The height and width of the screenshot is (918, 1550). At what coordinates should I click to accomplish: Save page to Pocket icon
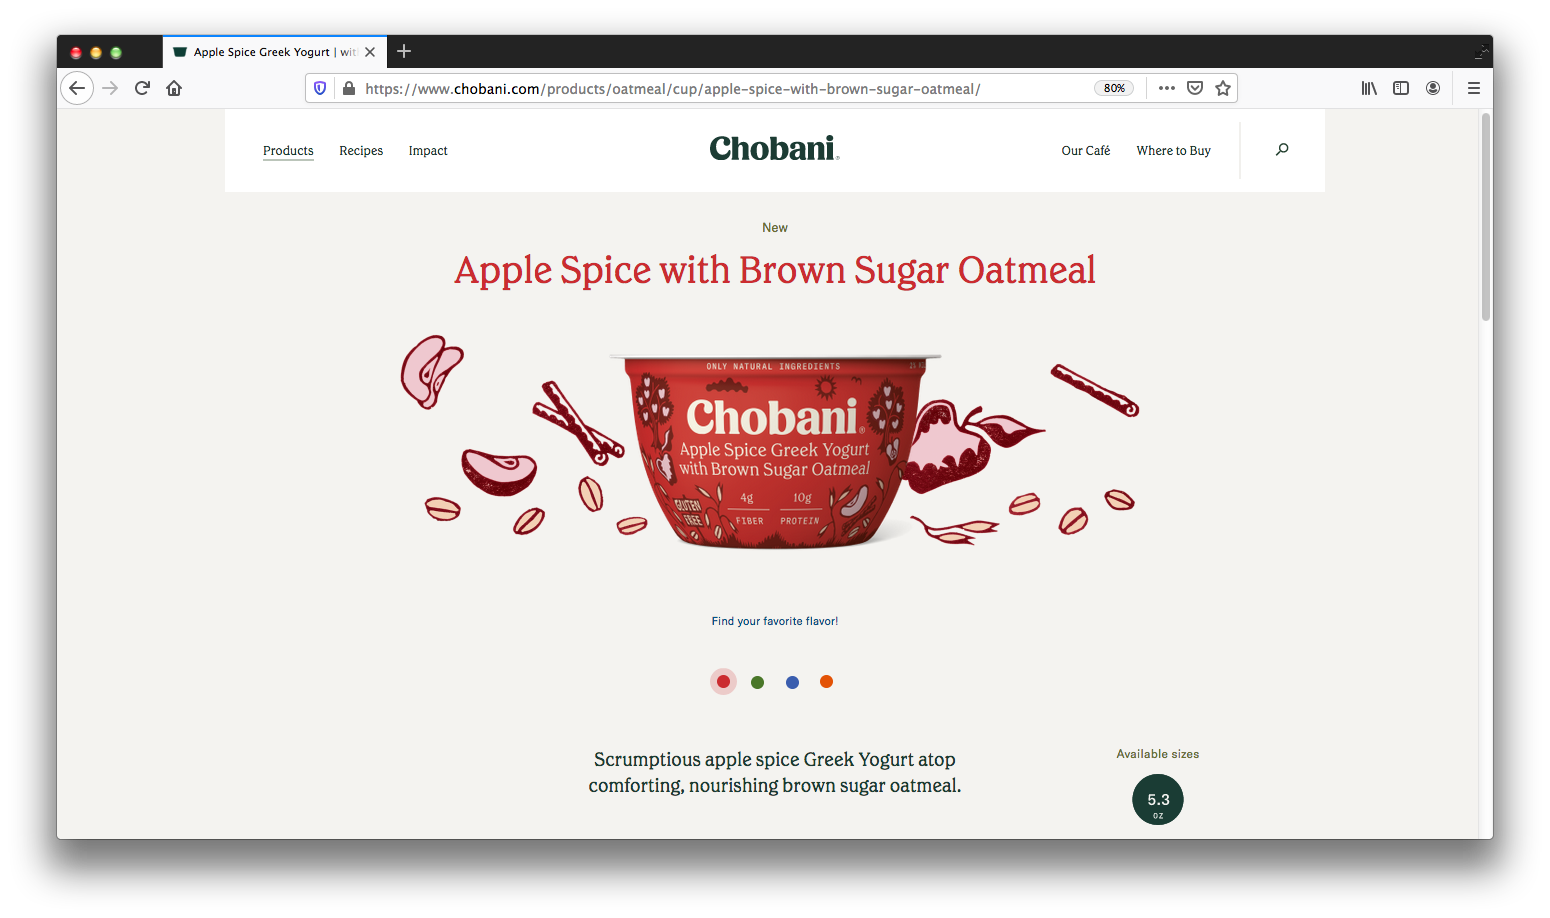[1194, 88]
